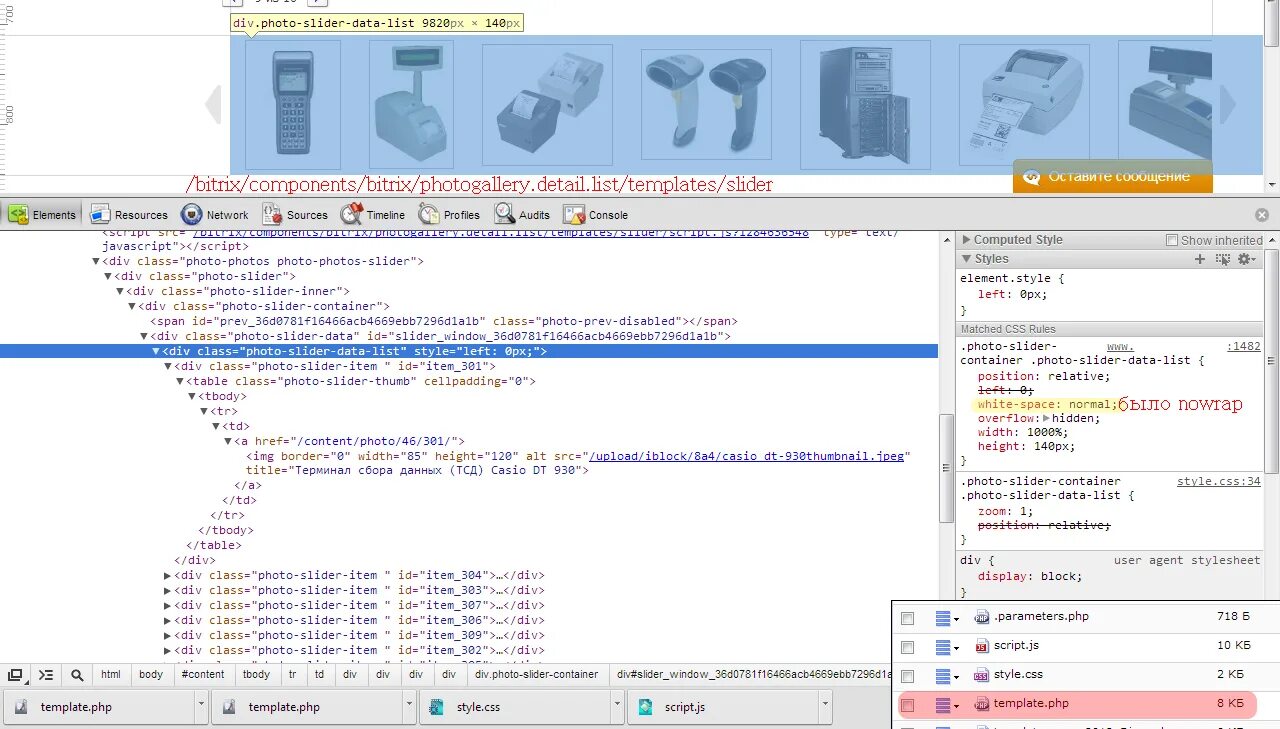Click the Casio data terminal product thumbnail

[293, 105]
